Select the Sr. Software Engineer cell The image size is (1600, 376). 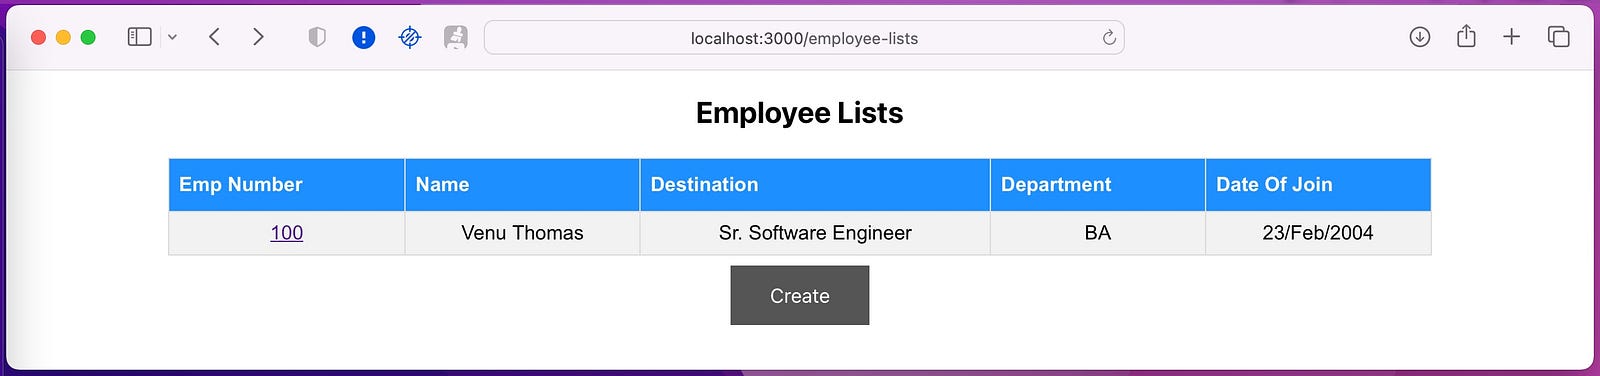(815, 233)
